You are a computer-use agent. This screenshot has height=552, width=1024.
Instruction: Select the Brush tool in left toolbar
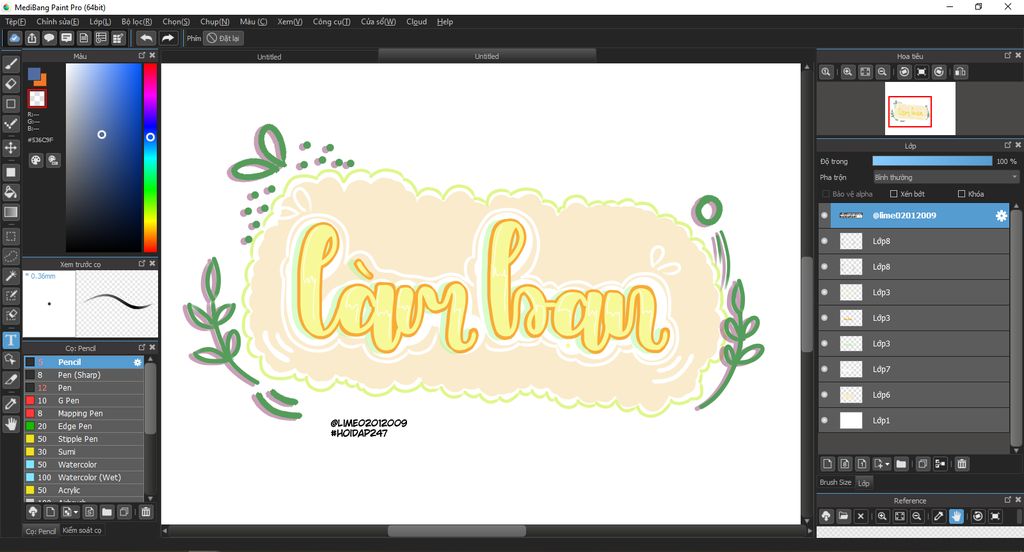pos(11,64)
